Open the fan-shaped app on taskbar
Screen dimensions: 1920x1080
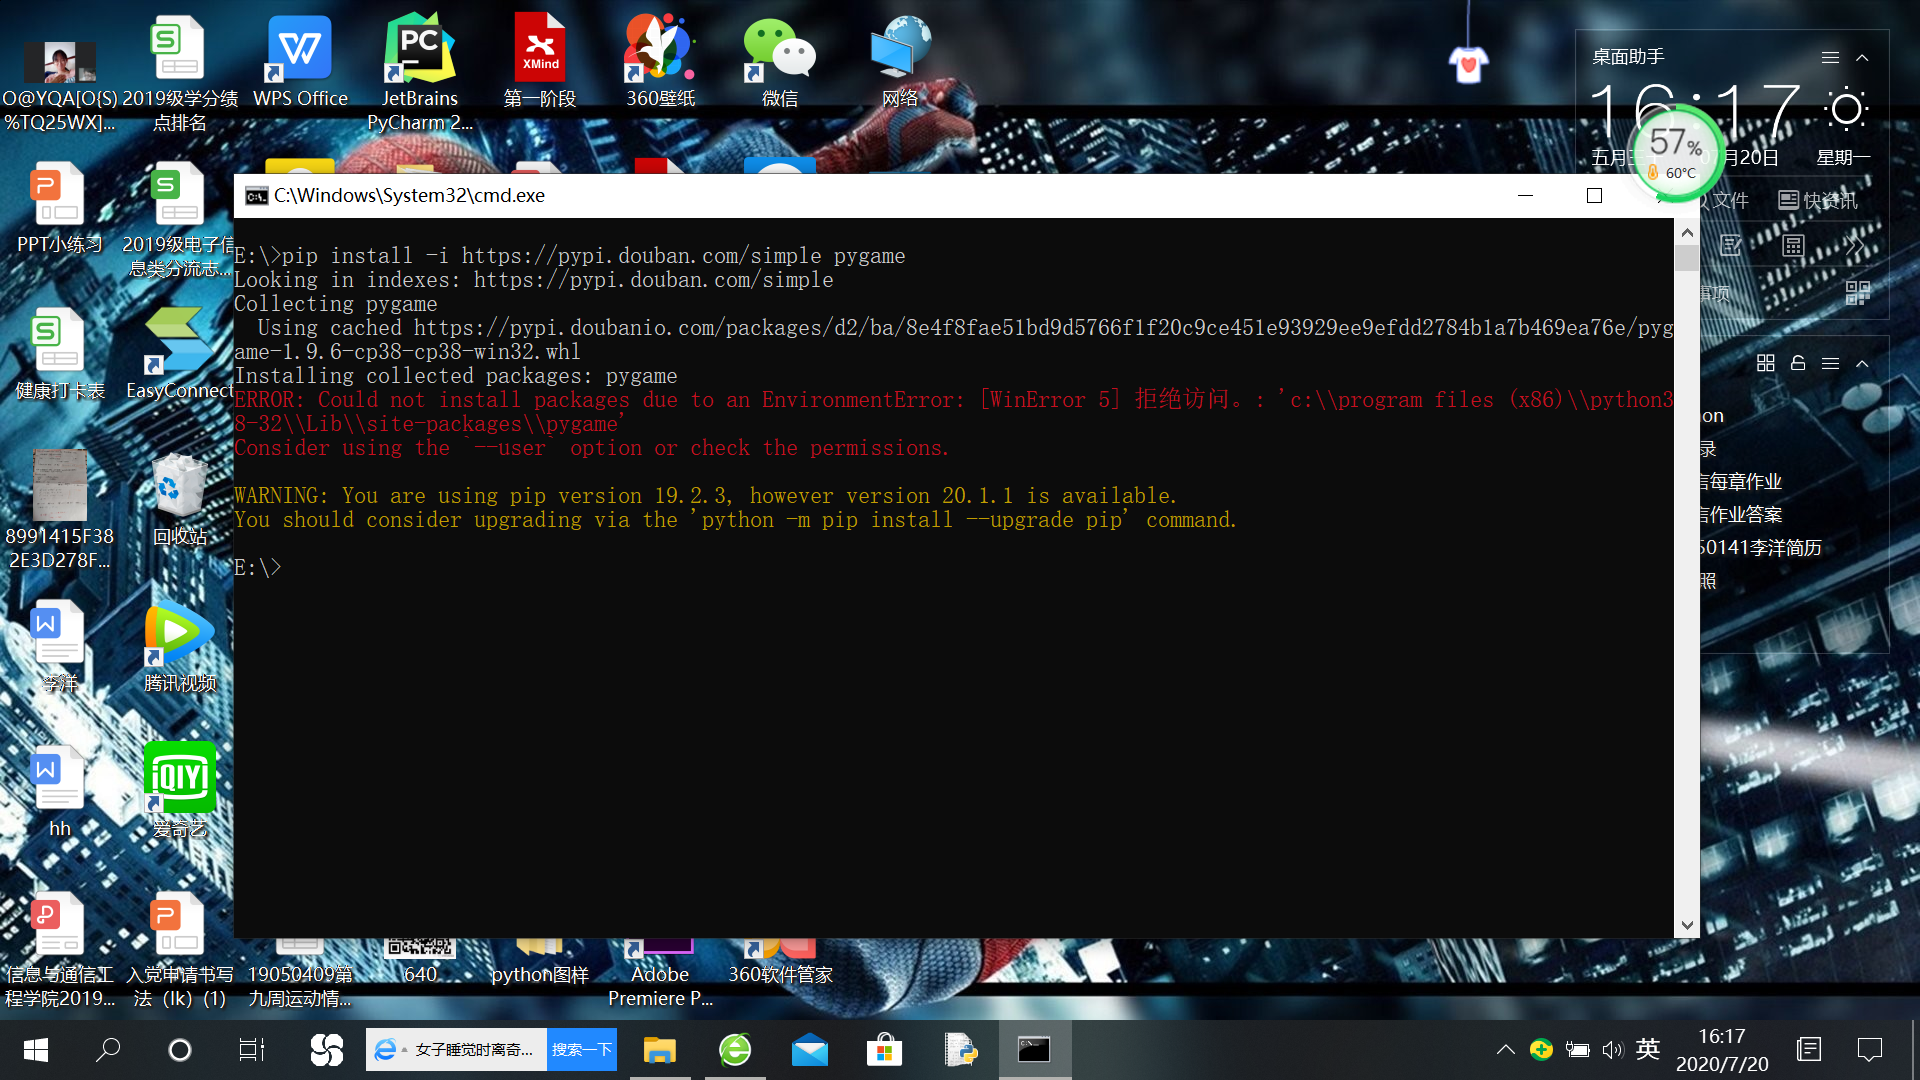(x=326, y=1050)
